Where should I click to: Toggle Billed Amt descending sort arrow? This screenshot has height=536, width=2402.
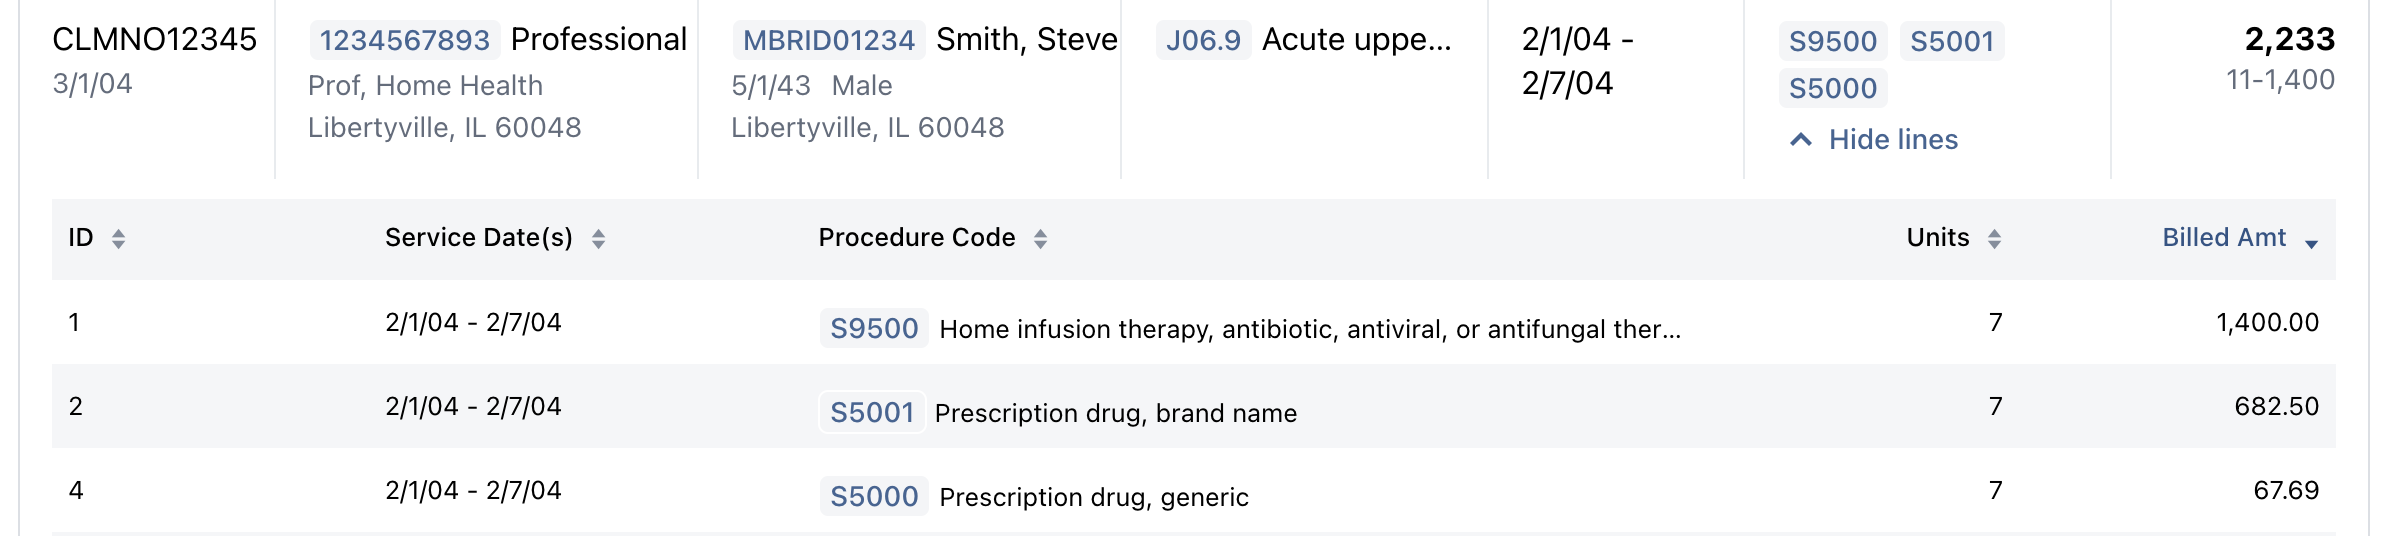coord(2311,244)
